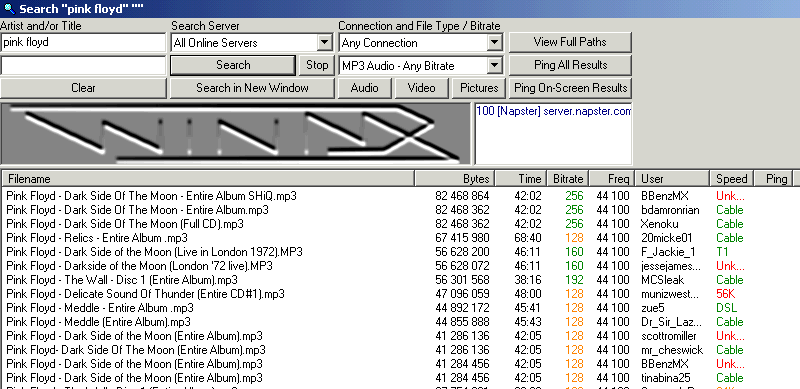Select the Video file type button
The image size is (800, 389).
pyautogui.click(x=421, y=88)
